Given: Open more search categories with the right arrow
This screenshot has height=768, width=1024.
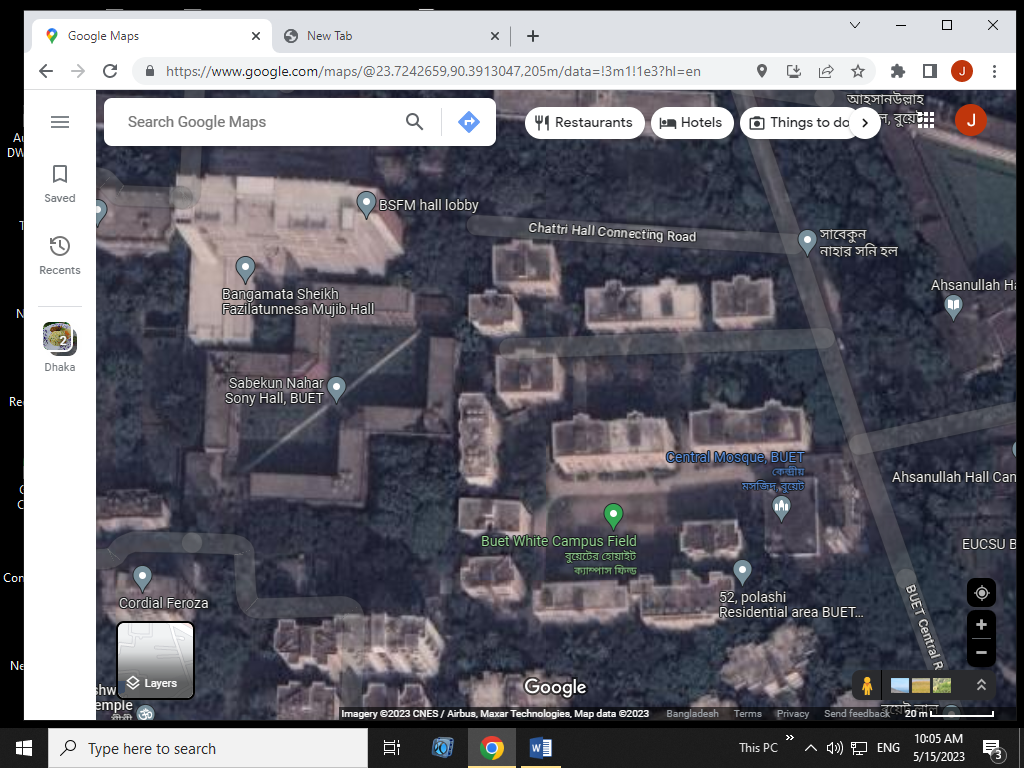Looking at the screenshot, I should tap(864, 122).
